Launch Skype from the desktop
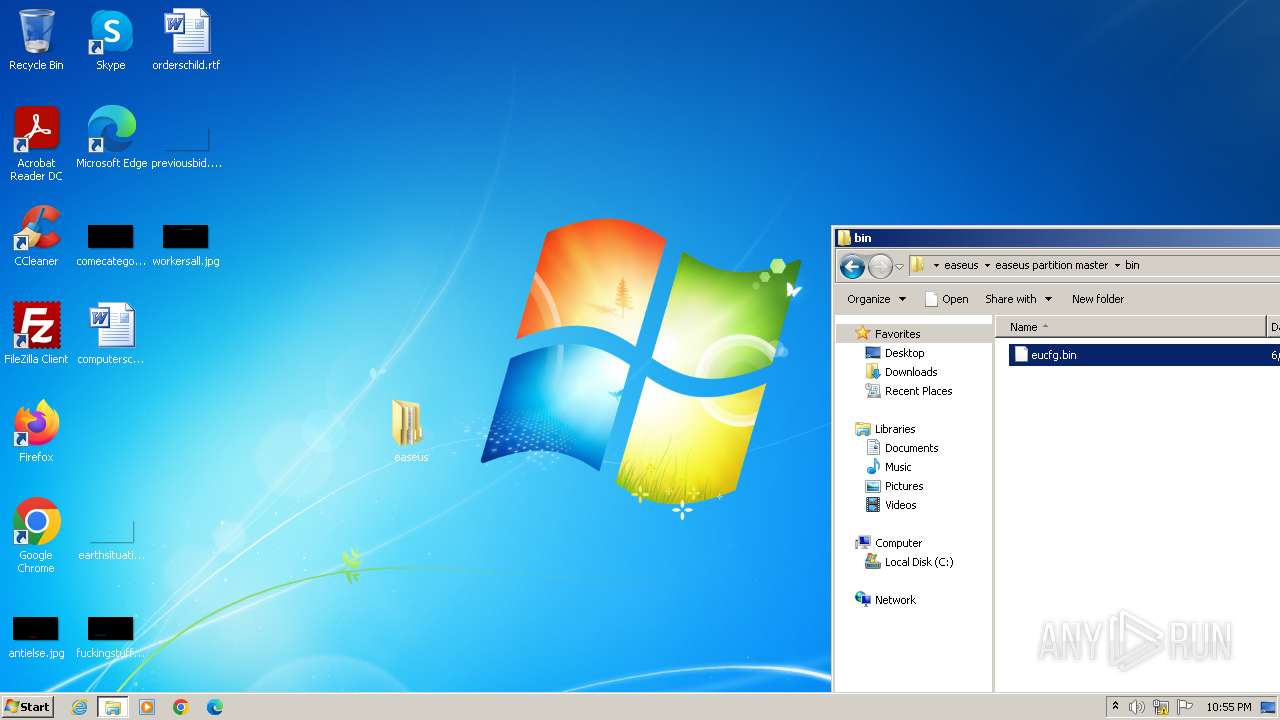1280x720 pixels. point(110,40)
